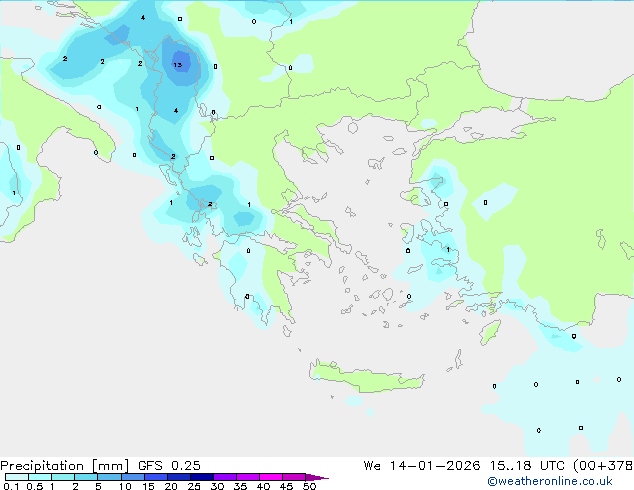The width and height of the screenshot is (634, 490).
Task: Click the '25' legend tick label
Action: tap(194, 486)
